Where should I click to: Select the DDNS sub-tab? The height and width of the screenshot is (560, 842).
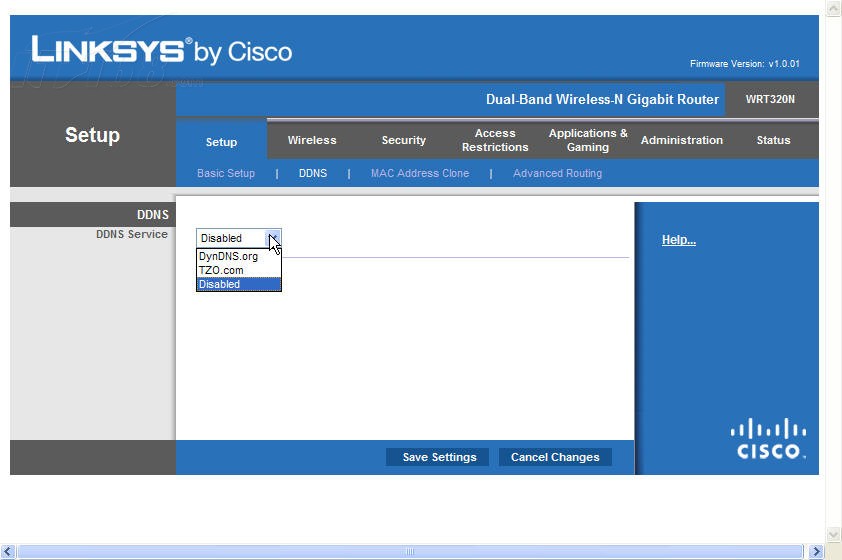pos(313,173)
